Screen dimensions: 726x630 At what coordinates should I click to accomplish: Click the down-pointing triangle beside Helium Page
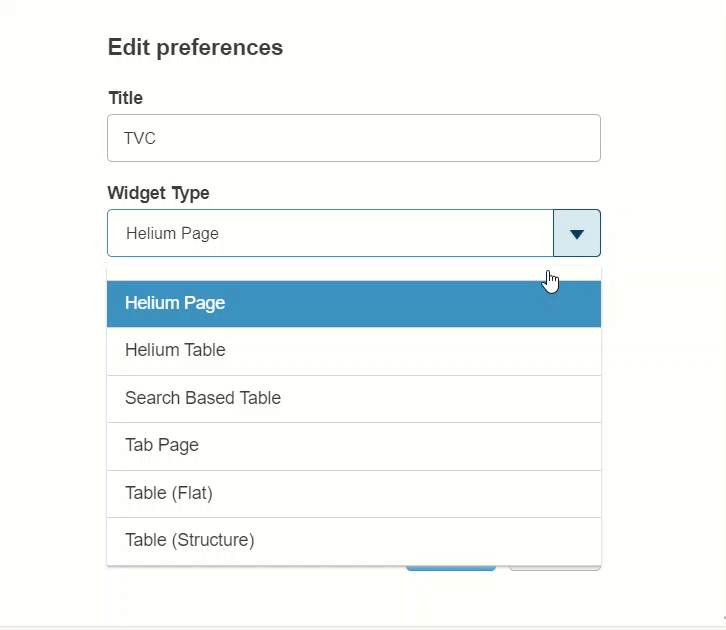point(576,234)
